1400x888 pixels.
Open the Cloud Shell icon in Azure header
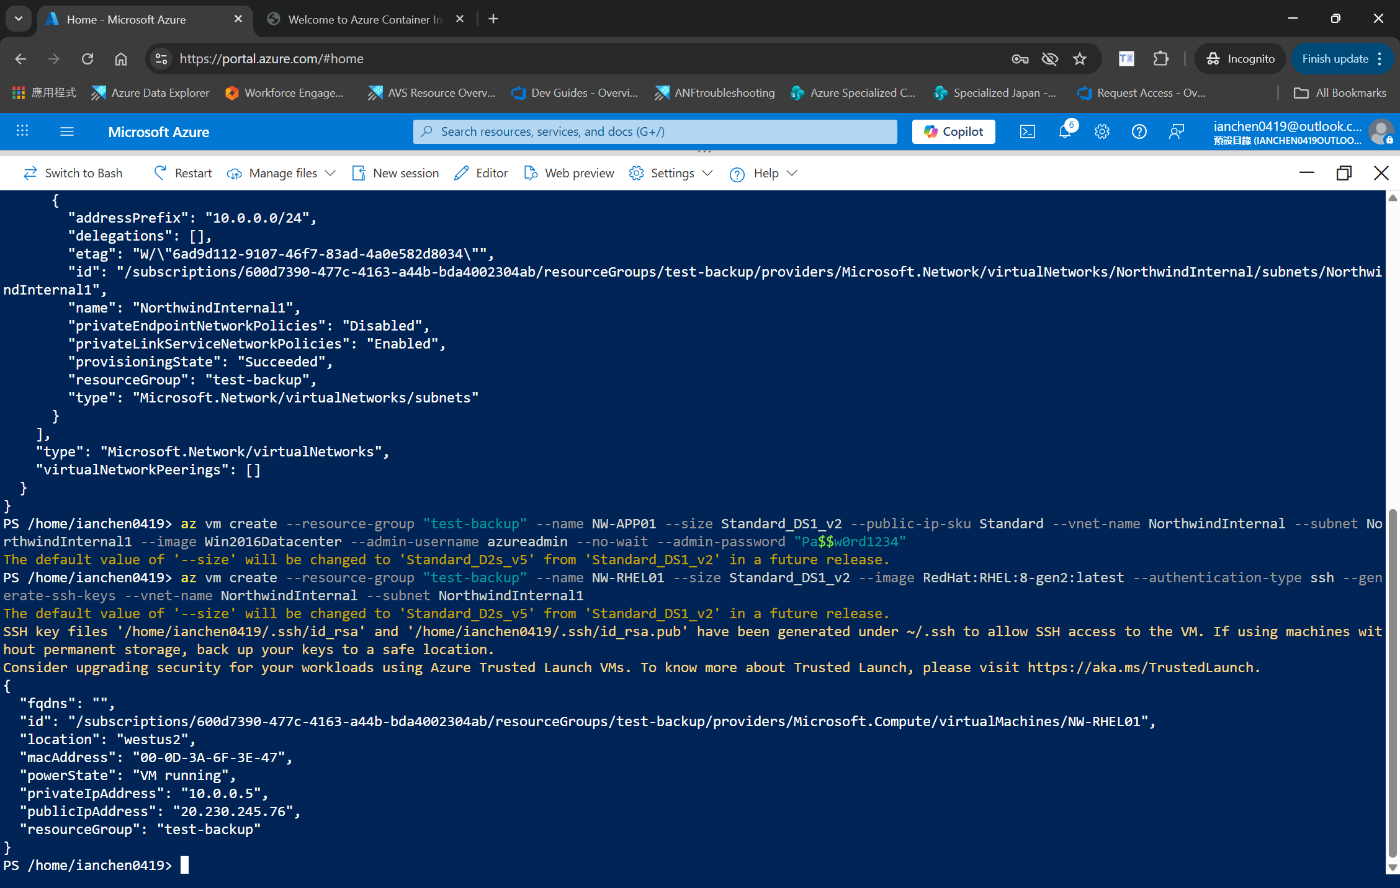(x=1027, y=131)
